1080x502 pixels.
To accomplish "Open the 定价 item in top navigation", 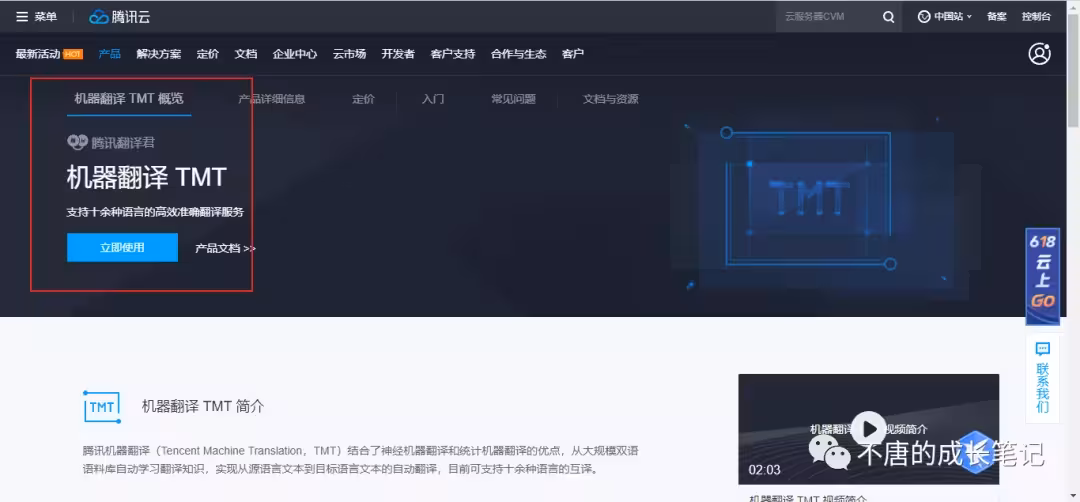I will tap(207, 54).
